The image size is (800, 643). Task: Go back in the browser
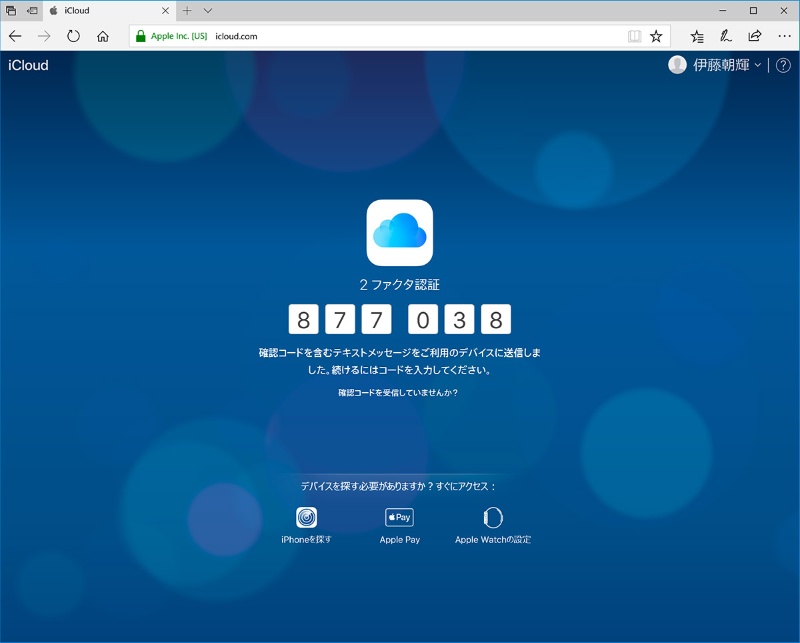[x=15, y=36]
